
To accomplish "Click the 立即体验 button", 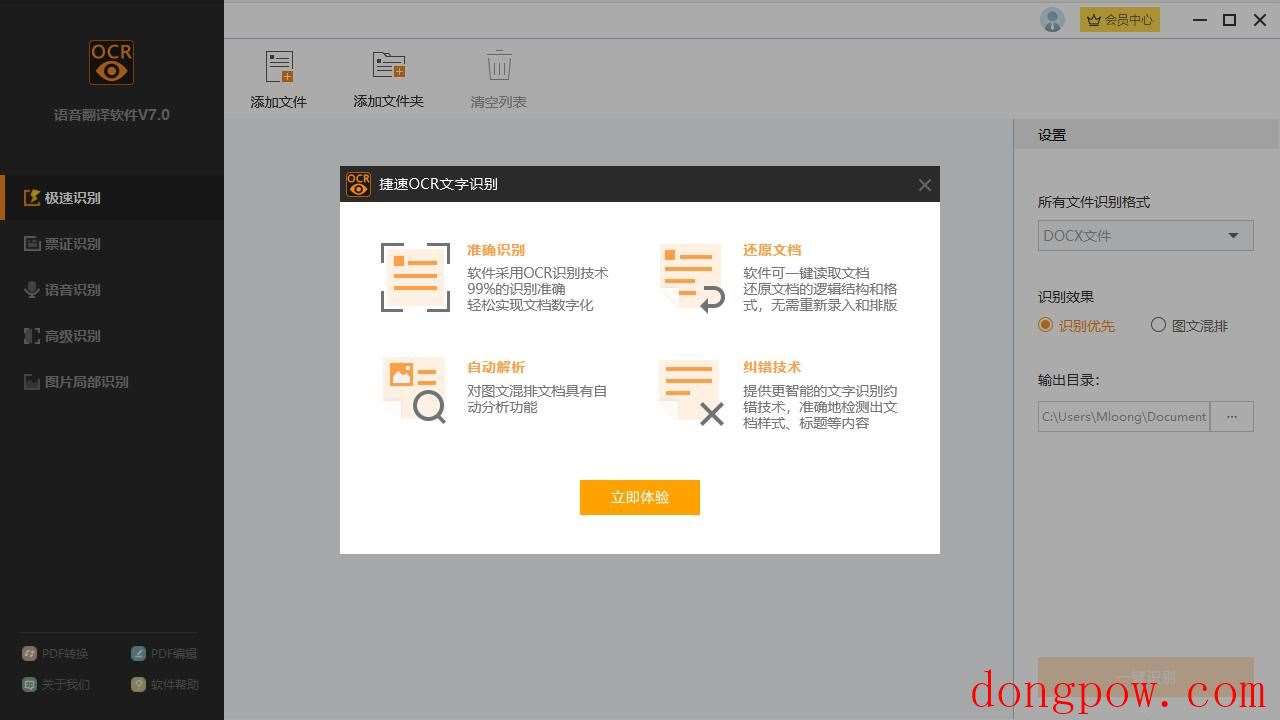I will pyautogui.click(x=640, y=497).
